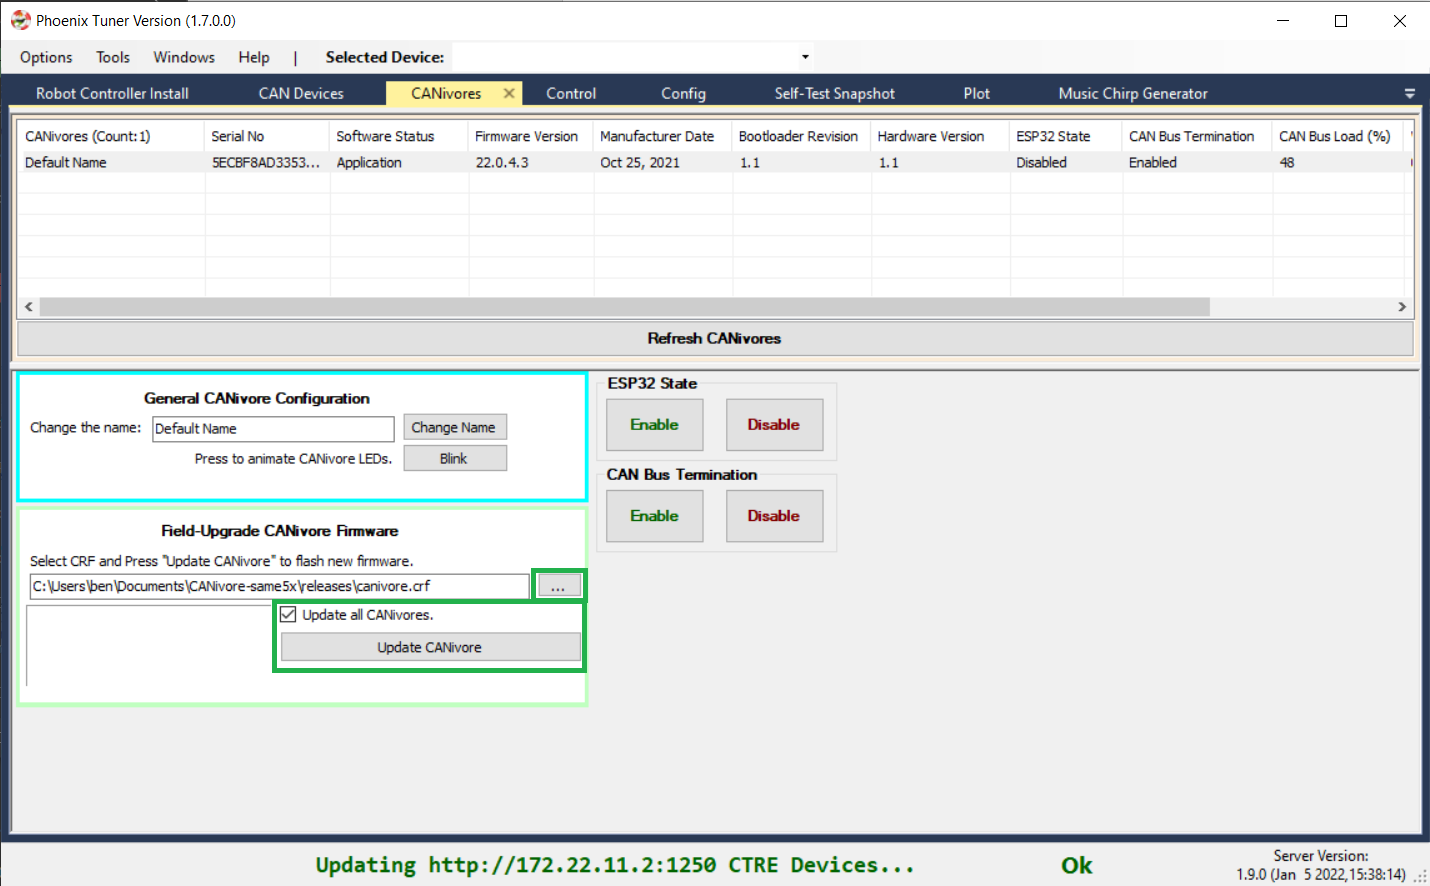Click the table scroll left arrow

point(28,307)
